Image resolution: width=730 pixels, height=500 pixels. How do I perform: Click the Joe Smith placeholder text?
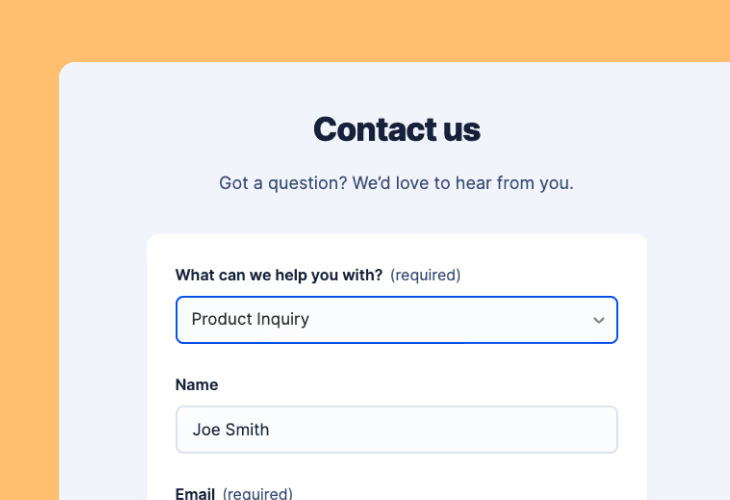[231, 429]
